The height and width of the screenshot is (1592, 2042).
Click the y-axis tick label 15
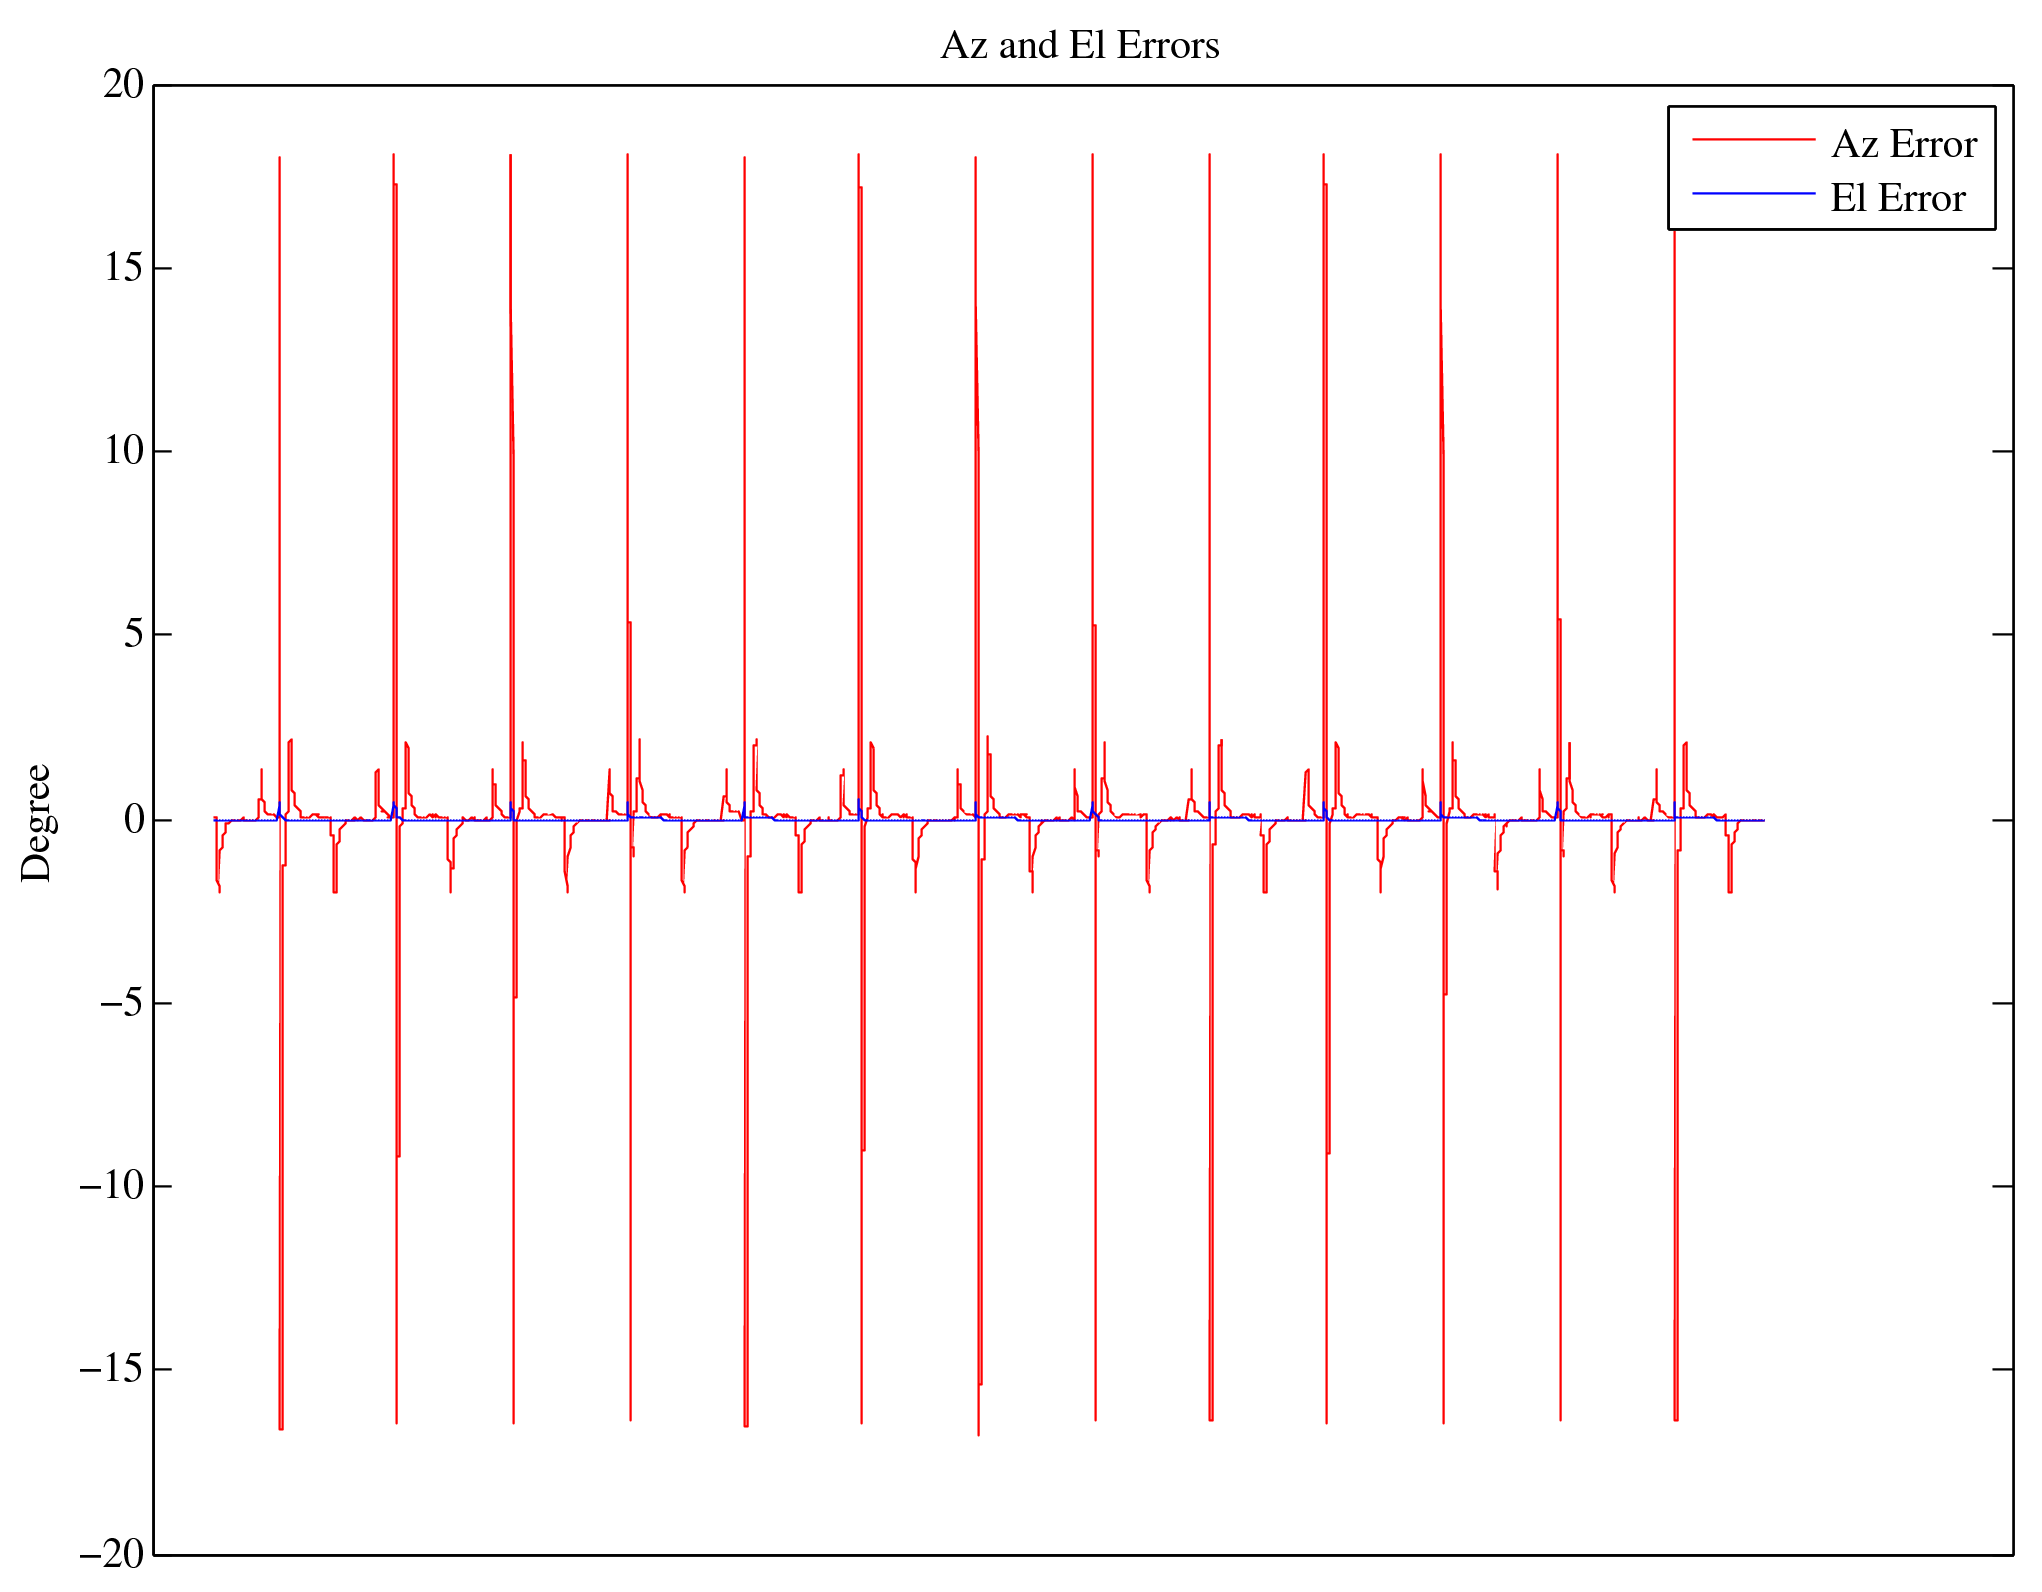click(124, 268)
